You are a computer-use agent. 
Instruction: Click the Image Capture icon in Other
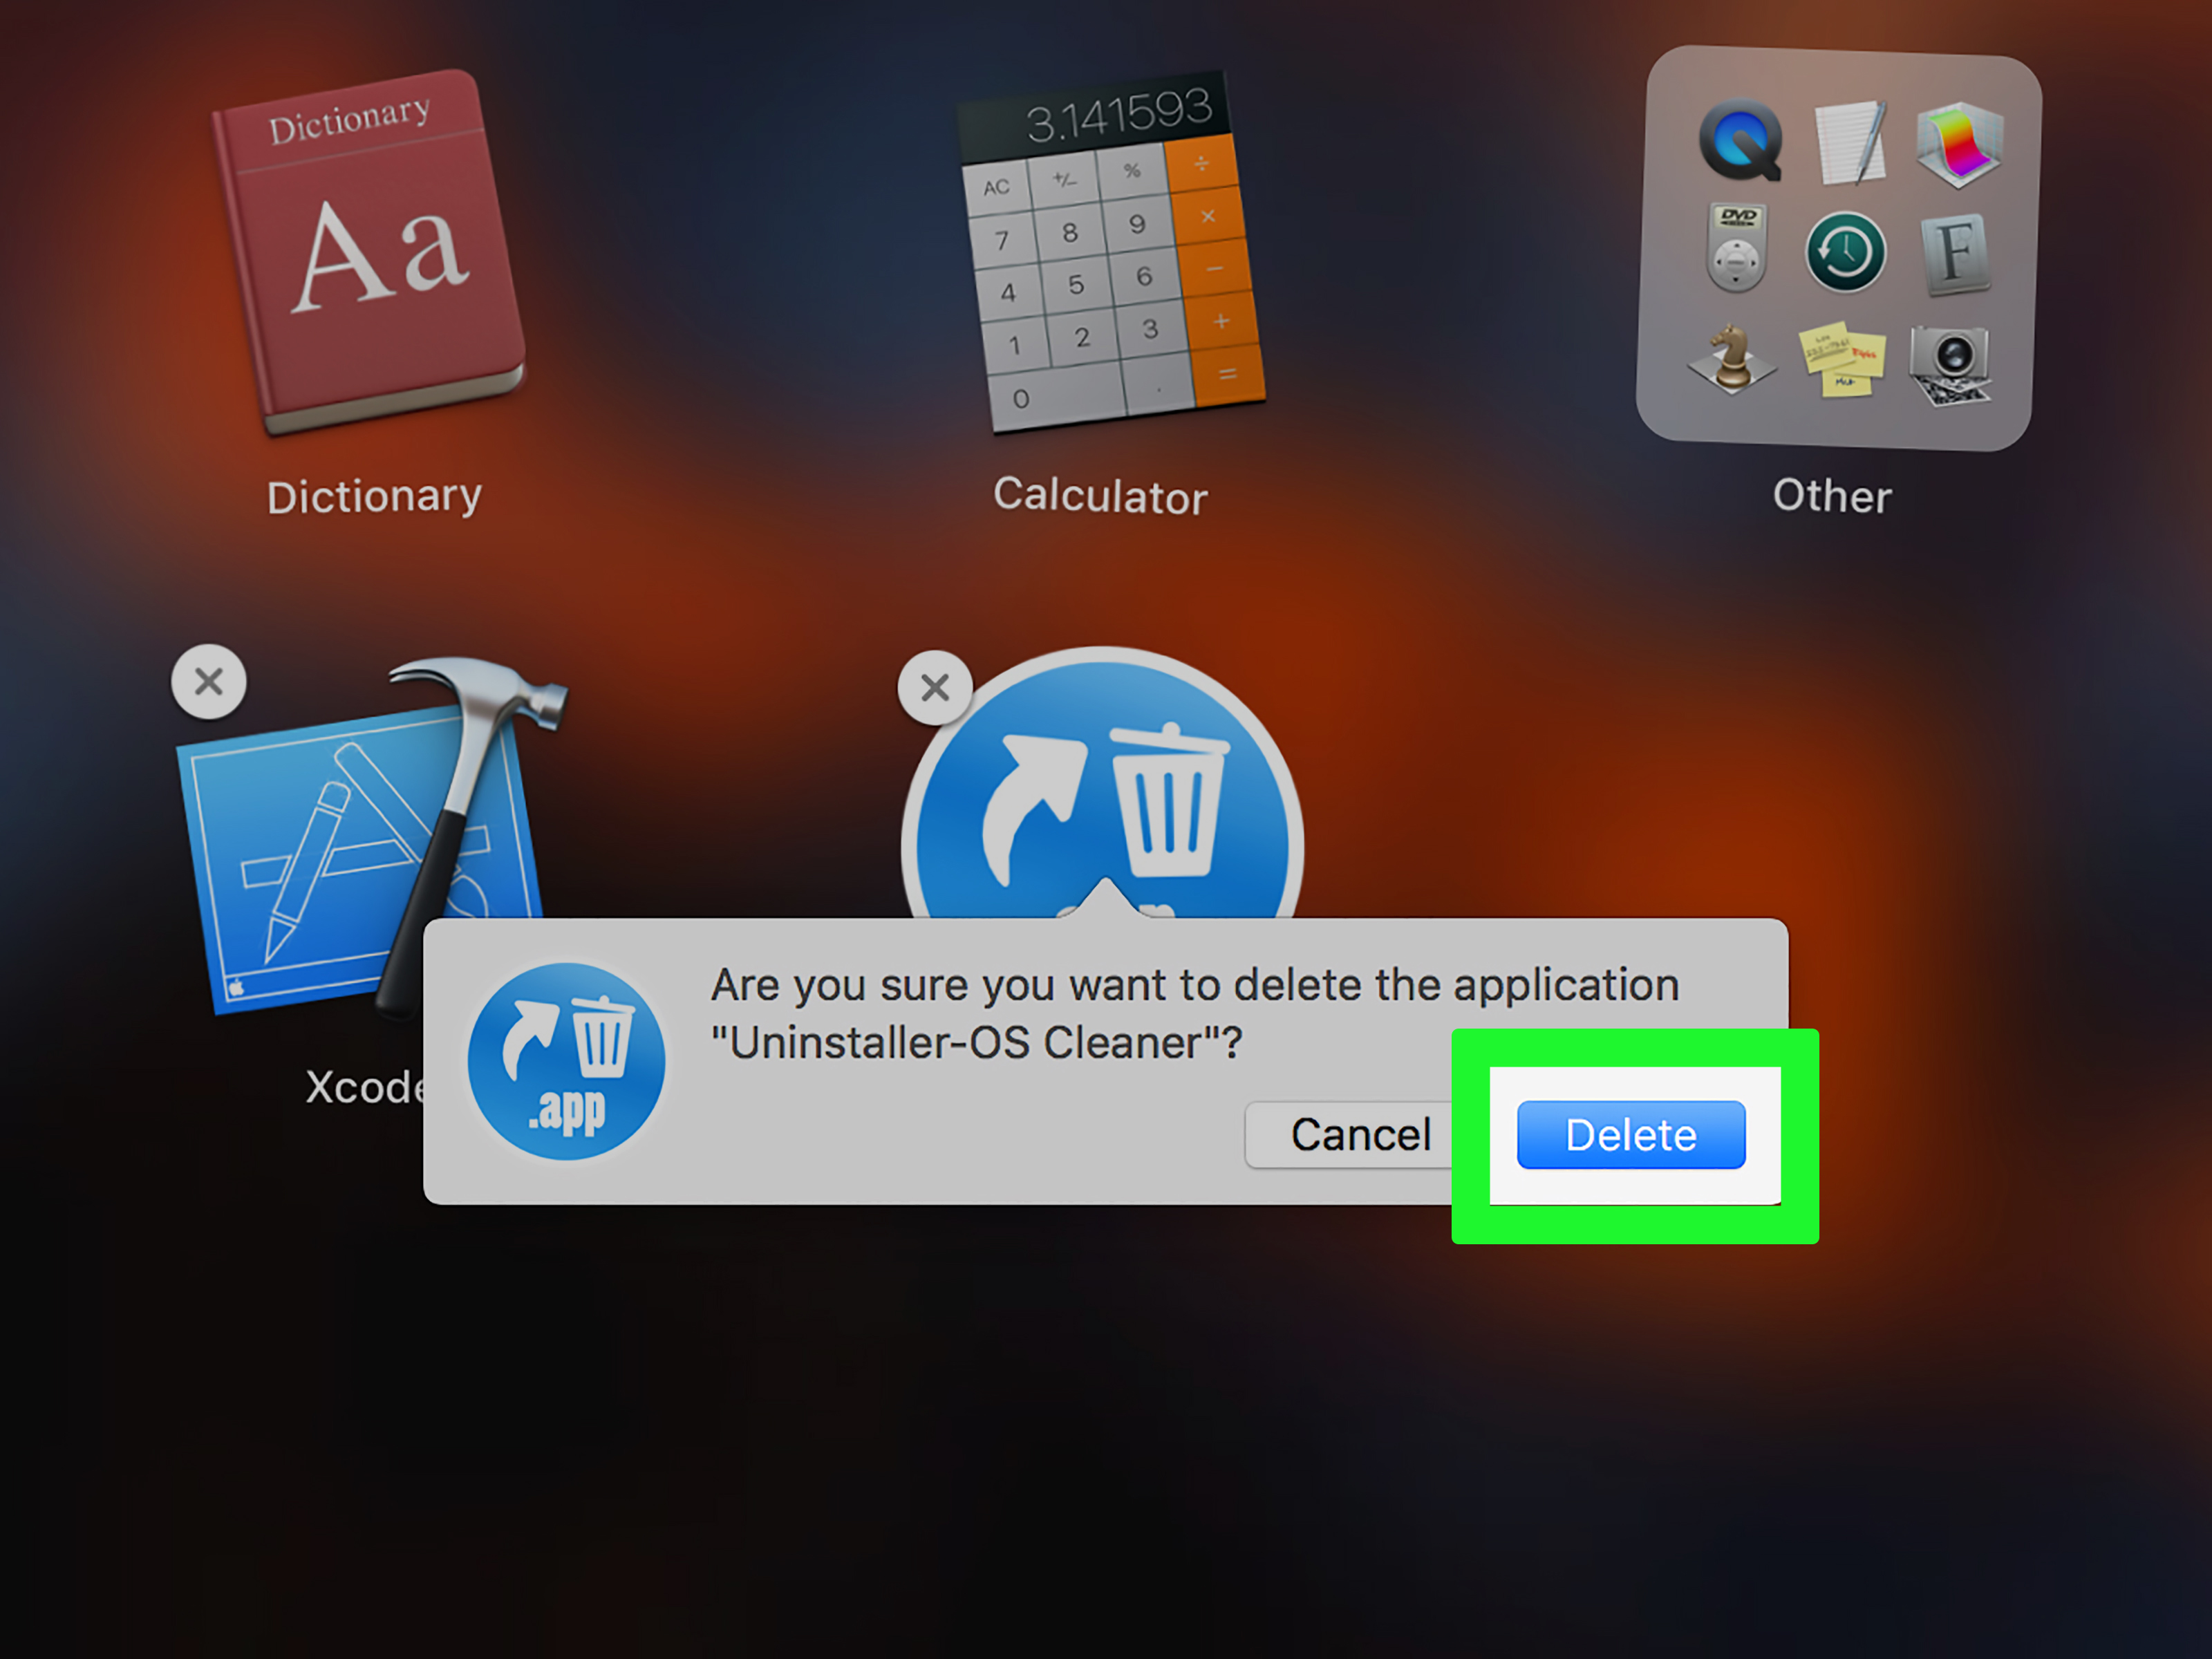click(1951, 364)
